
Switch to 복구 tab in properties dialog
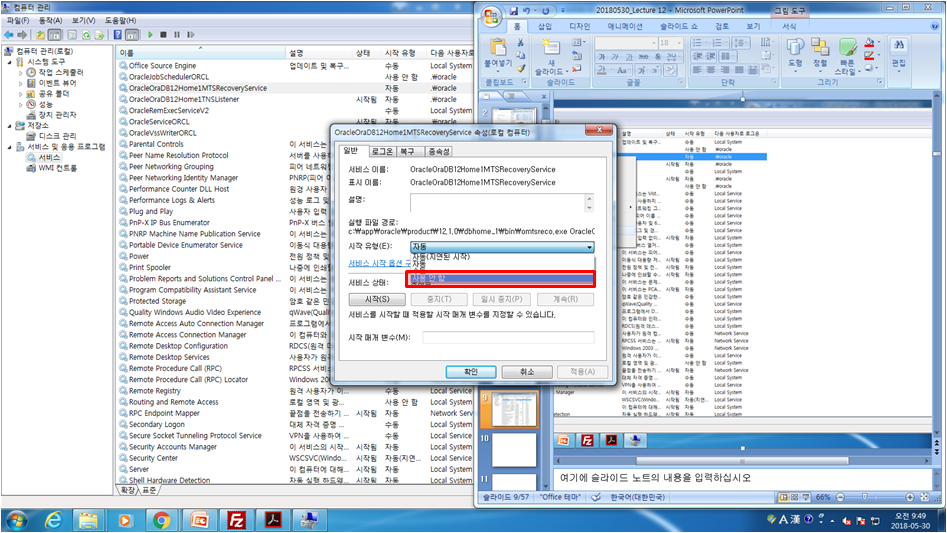point(408,152)
